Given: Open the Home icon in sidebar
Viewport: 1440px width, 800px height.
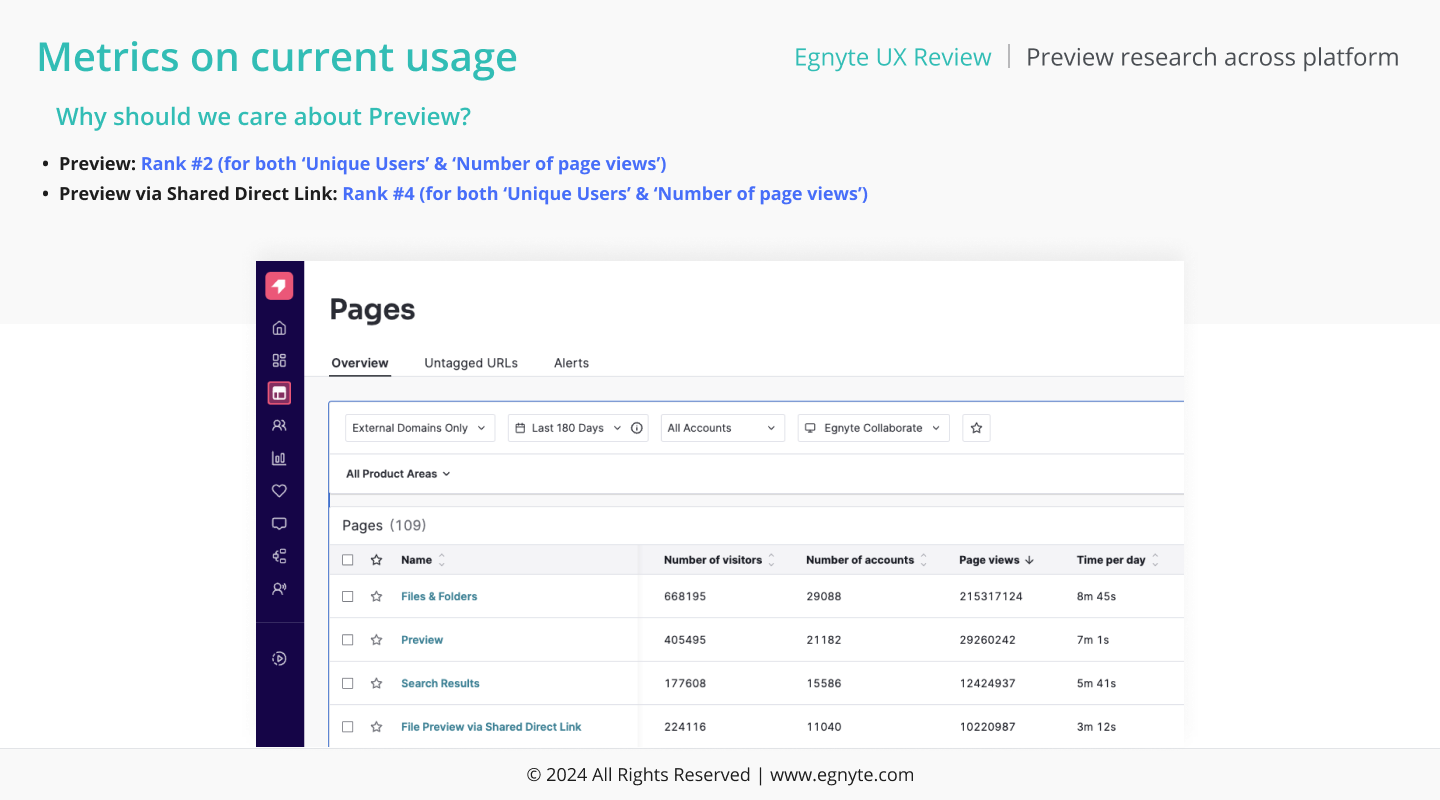Looking at the screenshot, I should click(279, 328).
